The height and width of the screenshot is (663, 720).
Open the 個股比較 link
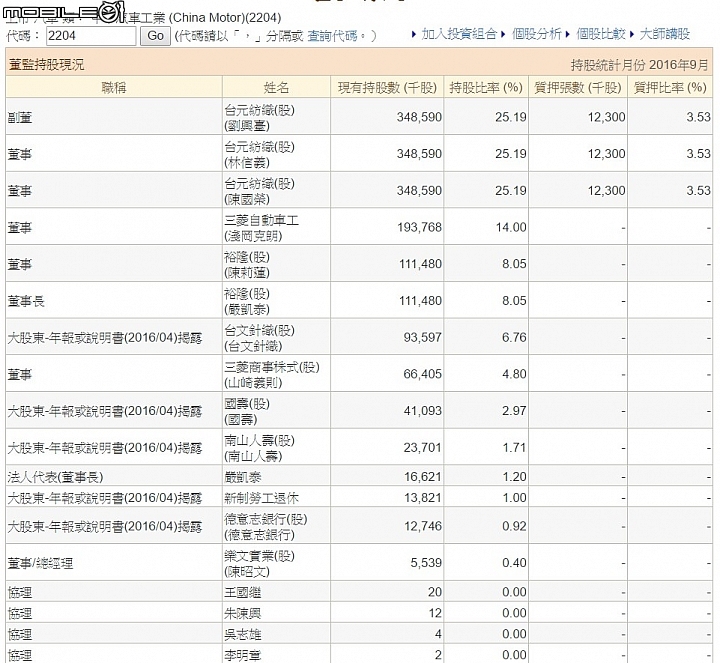click(601, 34)
